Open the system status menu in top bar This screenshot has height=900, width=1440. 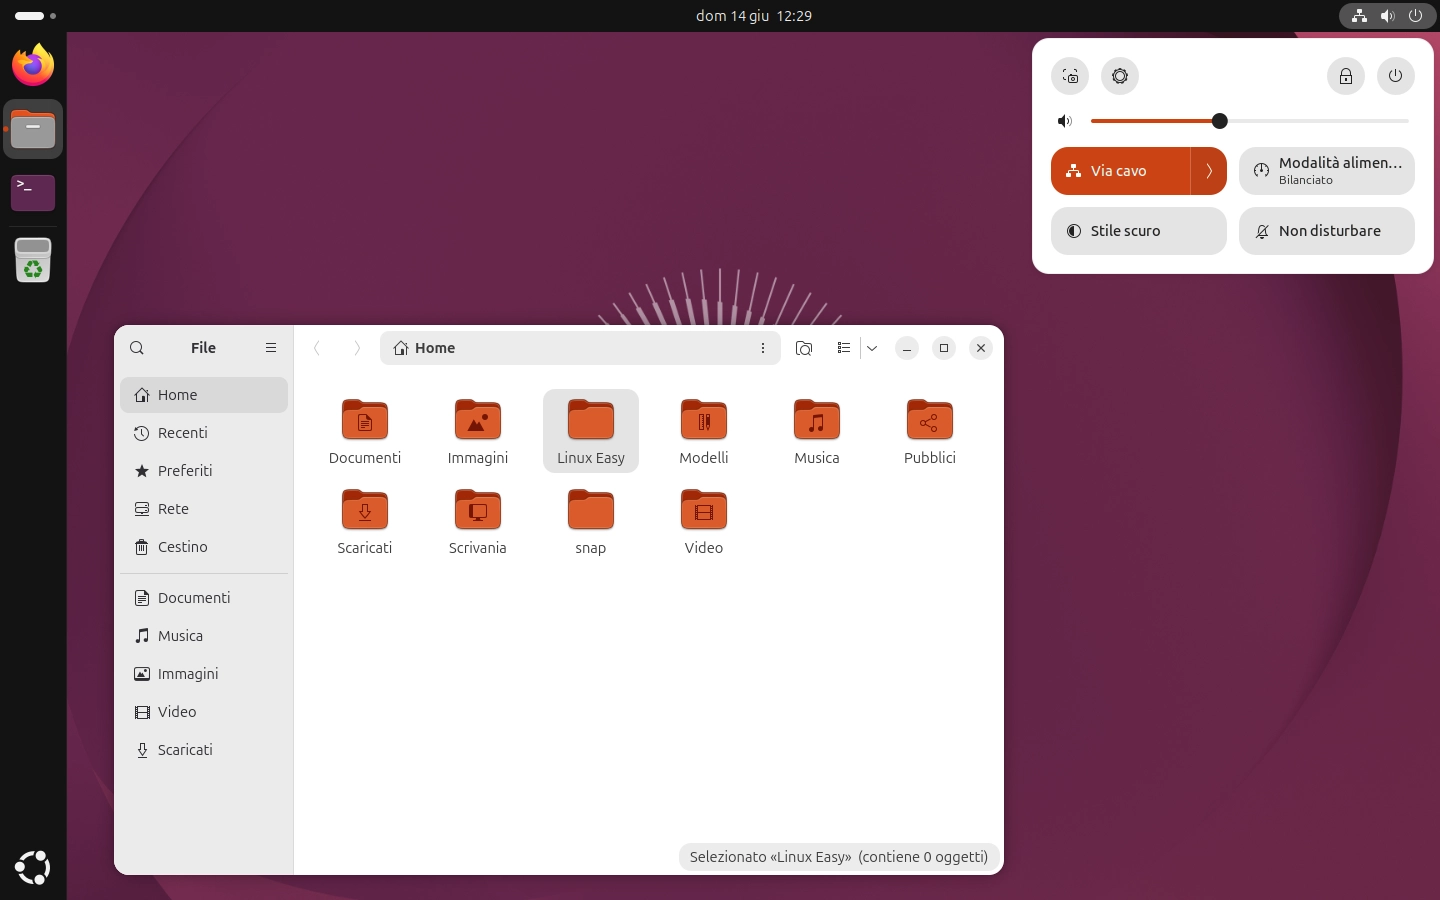point(1387,16)
